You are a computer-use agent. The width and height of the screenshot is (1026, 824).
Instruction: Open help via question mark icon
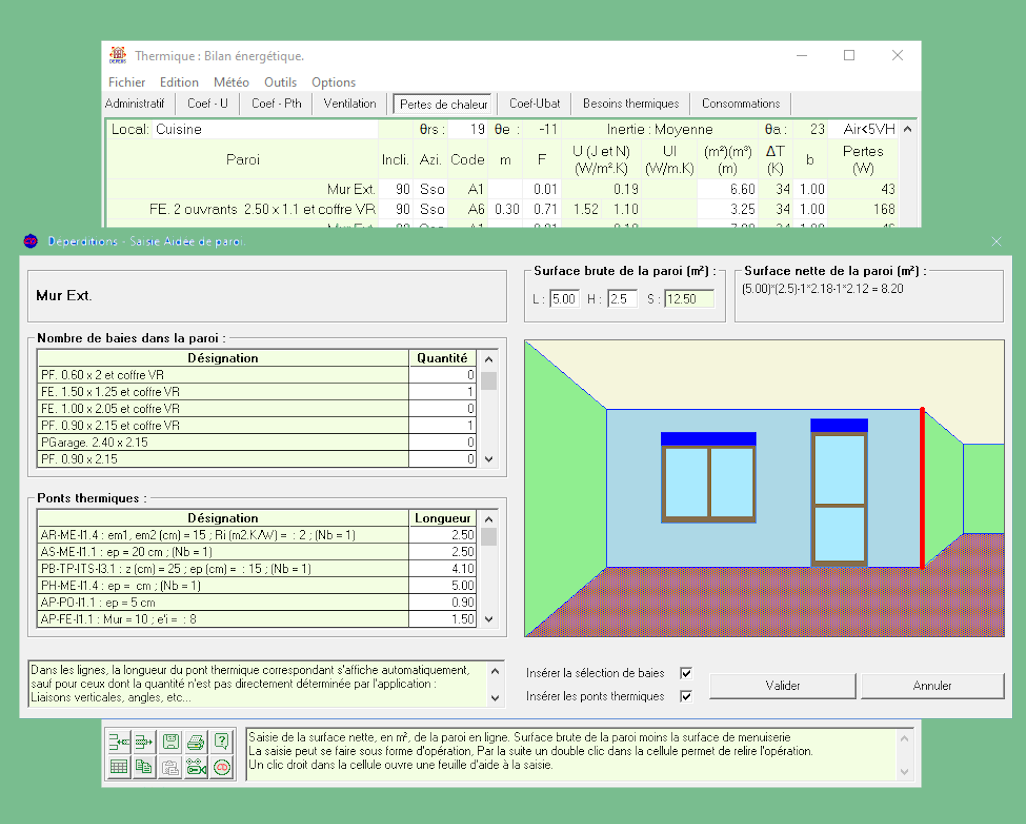tap(222, 741)
